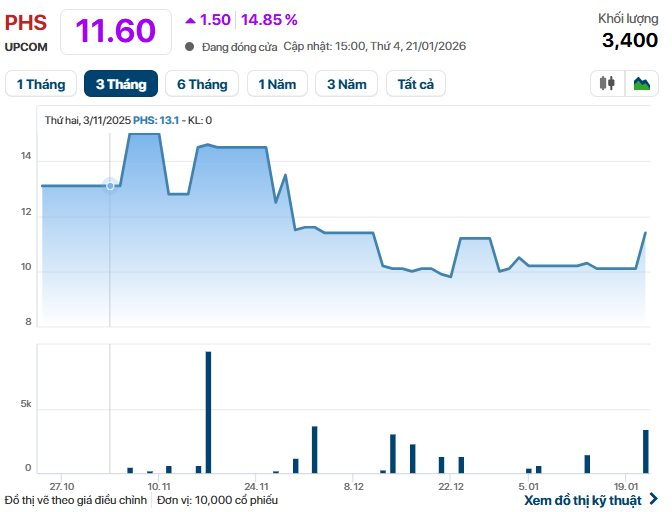Viewport: 672px width, 512px height.
Task: Select the active 3 Tháng range tab
Action: click(121, 84)
